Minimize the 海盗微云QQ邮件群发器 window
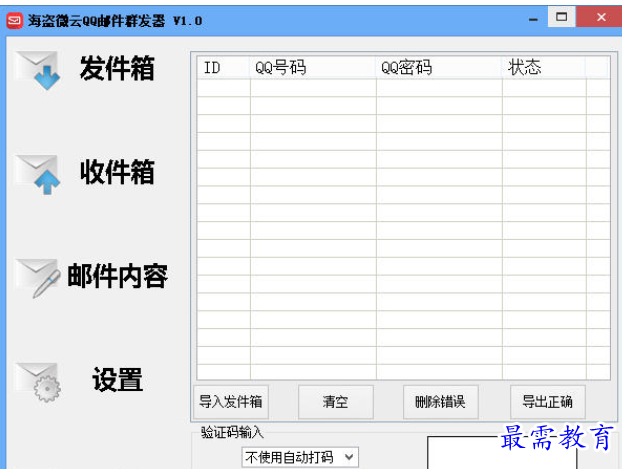 534,19
